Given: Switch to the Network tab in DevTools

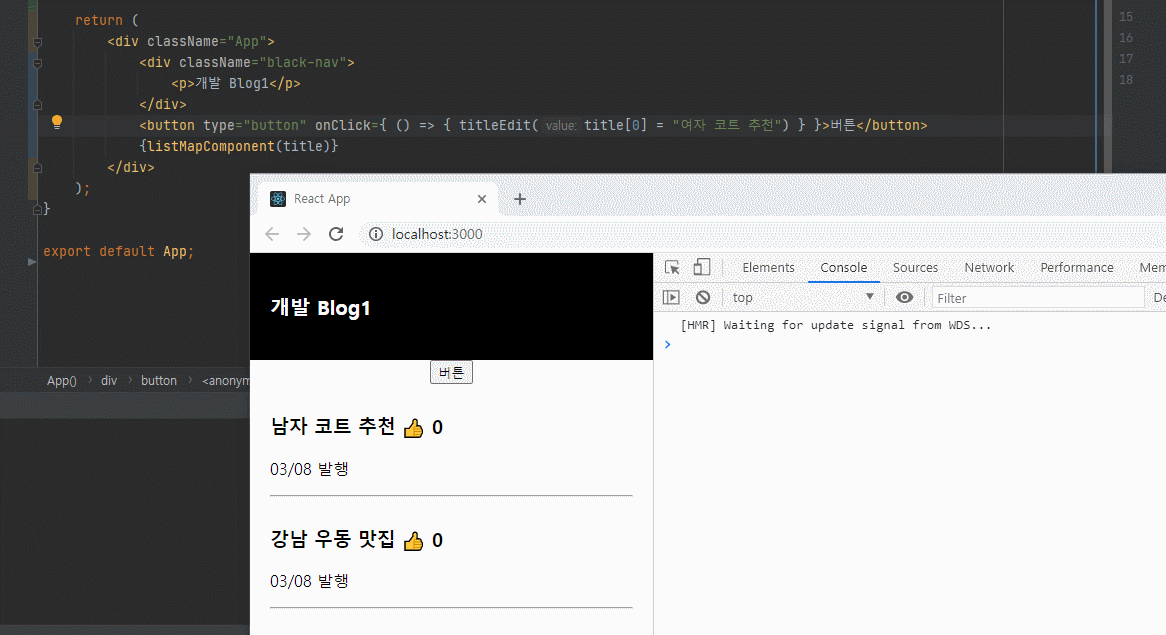Looking at the screenshot, I should (x=989, y=268).
